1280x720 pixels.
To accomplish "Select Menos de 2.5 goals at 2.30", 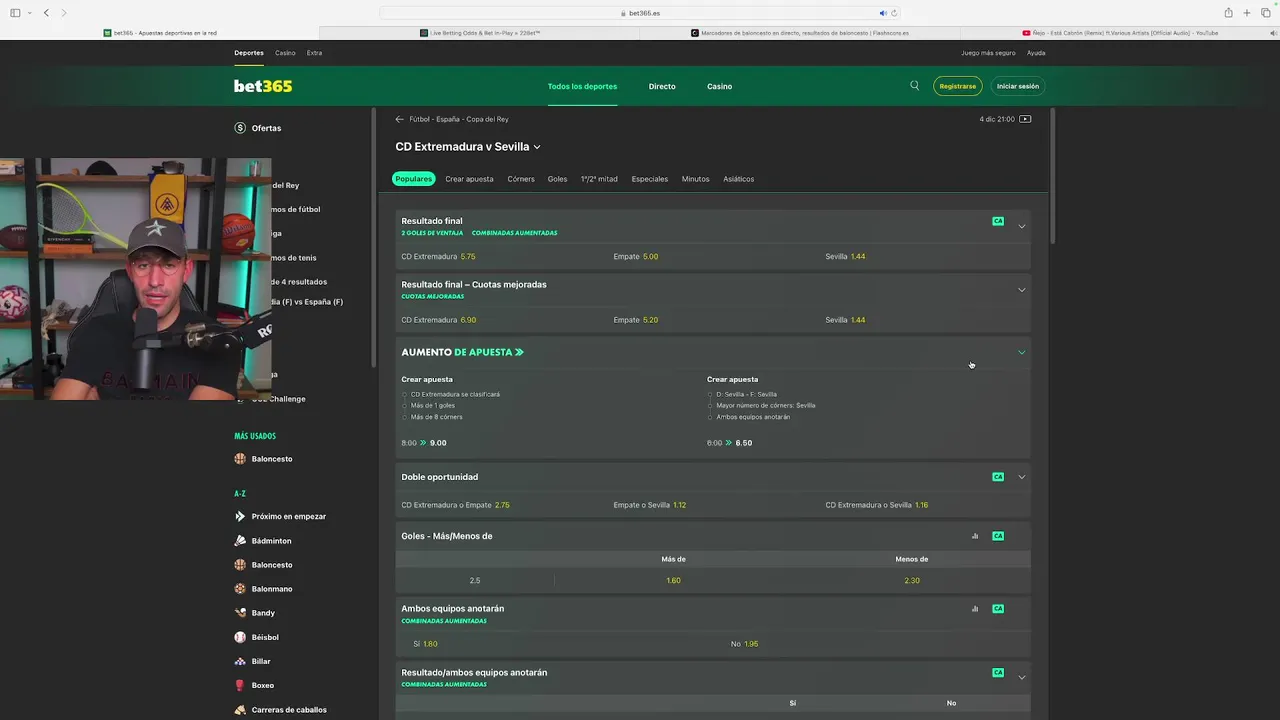I will tap(912, 581).
